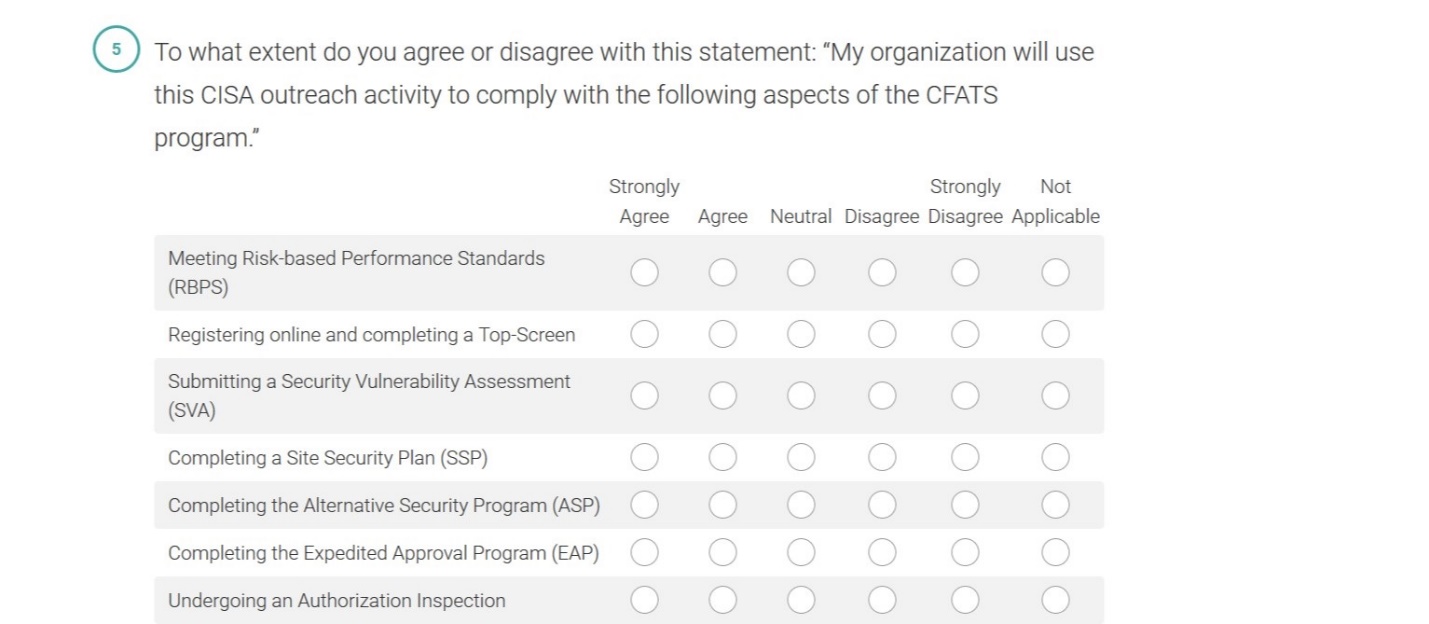The height and width of the screenshot is (624, 1429).
Task: Select Strongly Agree for Meeting Risk-based Performance Standards
Action: click(644, 272)
